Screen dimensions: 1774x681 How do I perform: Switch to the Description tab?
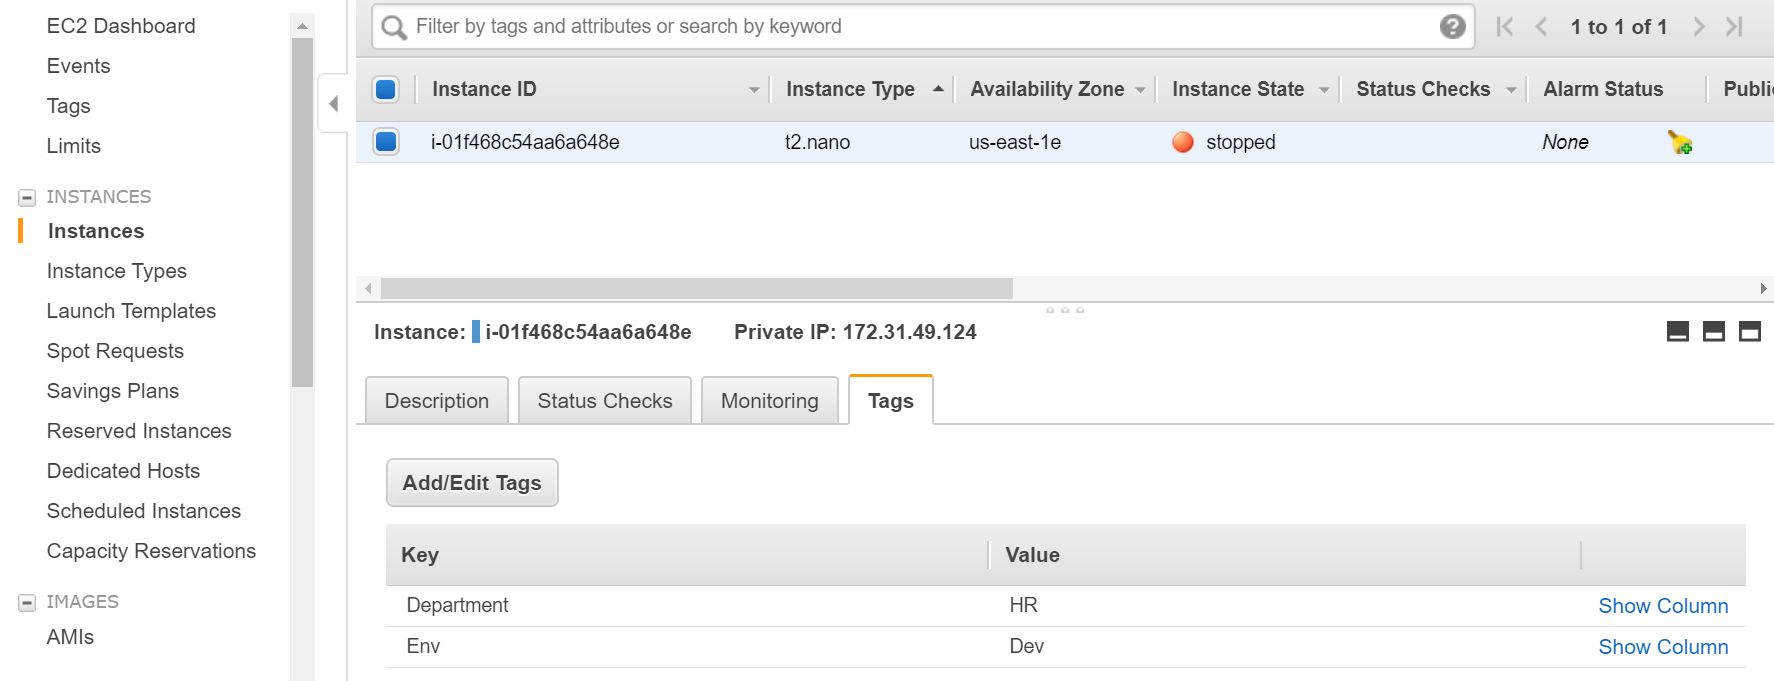[437, 401]
